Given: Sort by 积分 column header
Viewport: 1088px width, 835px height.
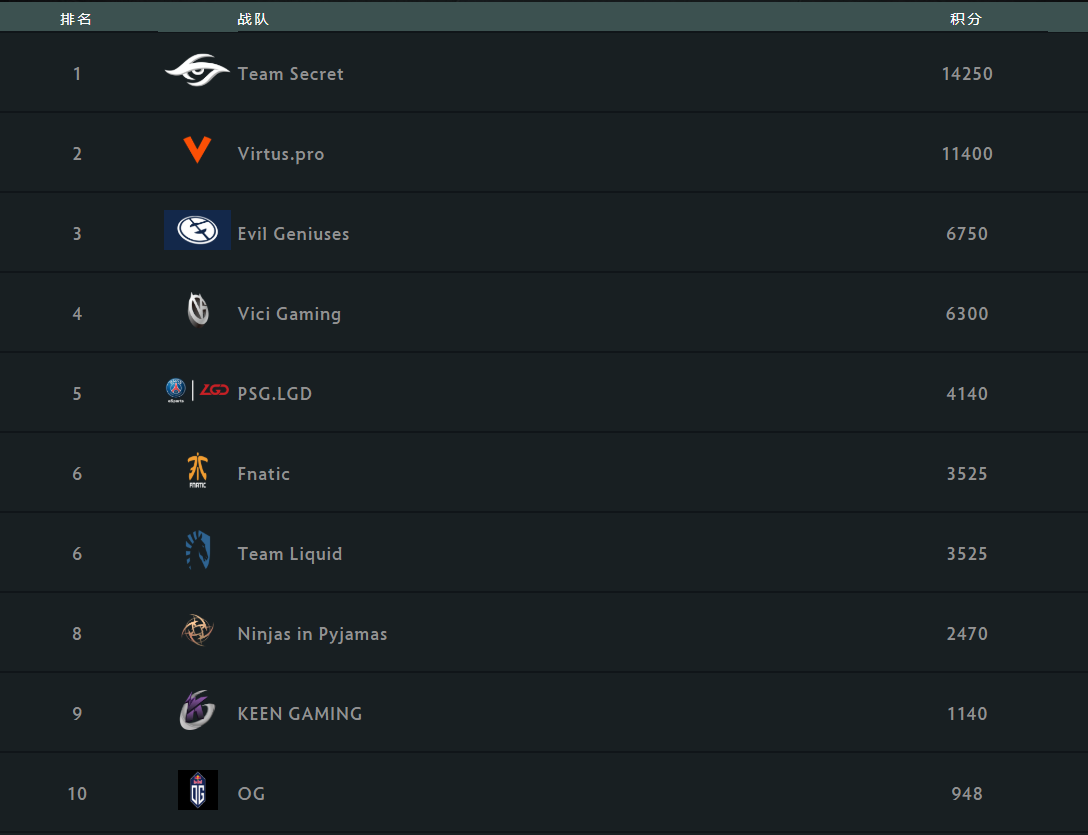Looking at the screenshot, I should [967, 19].
